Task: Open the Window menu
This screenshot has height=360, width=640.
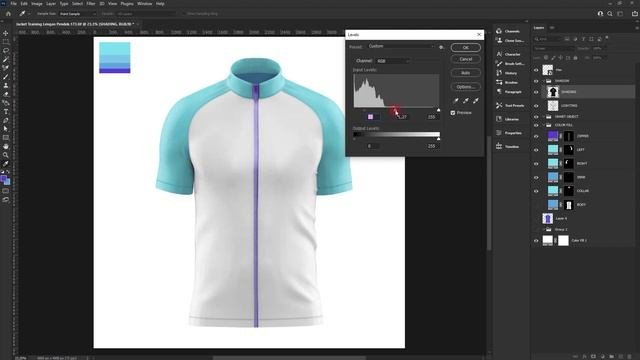Action: [x=144, y=4]
